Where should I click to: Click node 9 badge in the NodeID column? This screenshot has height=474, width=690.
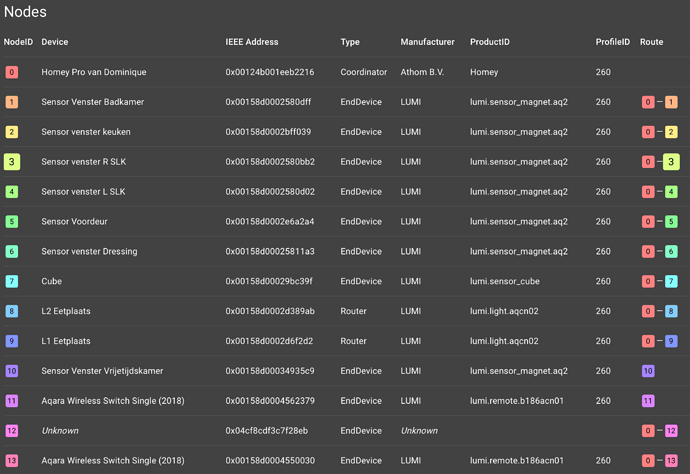point(12,341)
